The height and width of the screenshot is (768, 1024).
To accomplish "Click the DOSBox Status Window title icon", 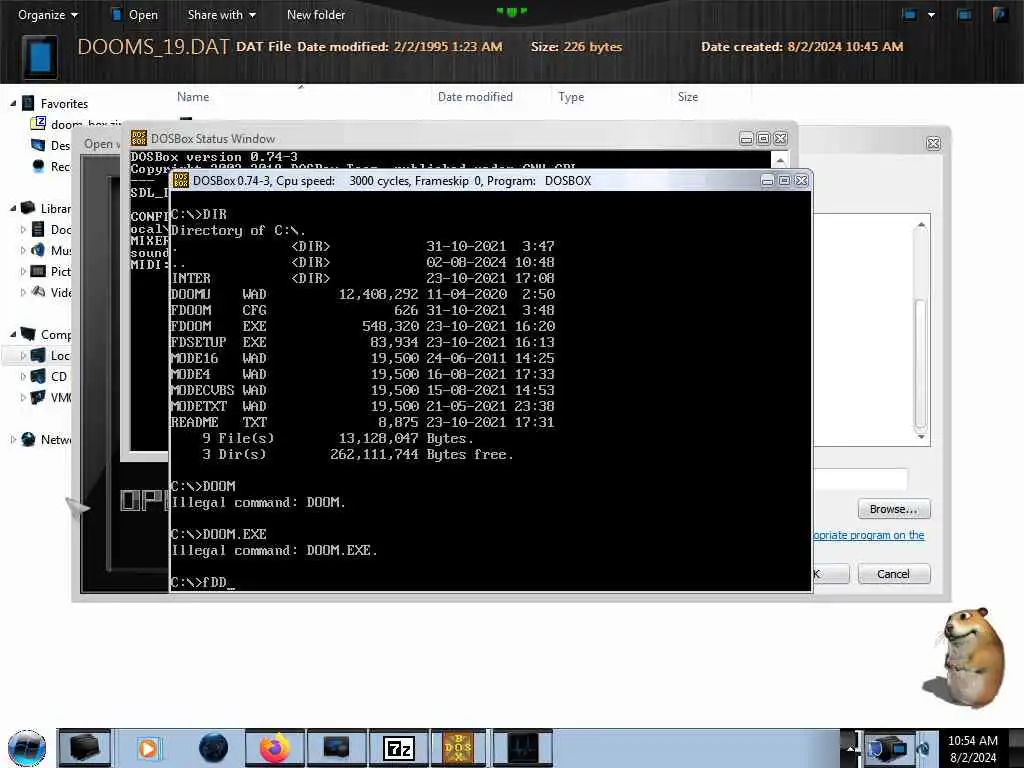I will 139,138.
